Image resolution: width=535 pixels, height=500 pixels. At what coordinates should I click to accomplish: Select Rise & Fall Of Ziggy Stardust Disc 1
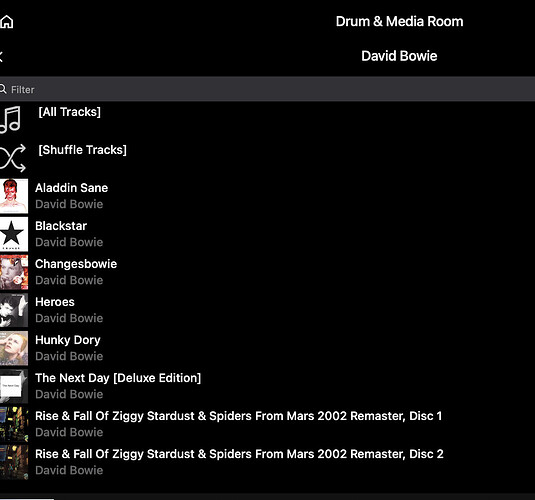238,416
